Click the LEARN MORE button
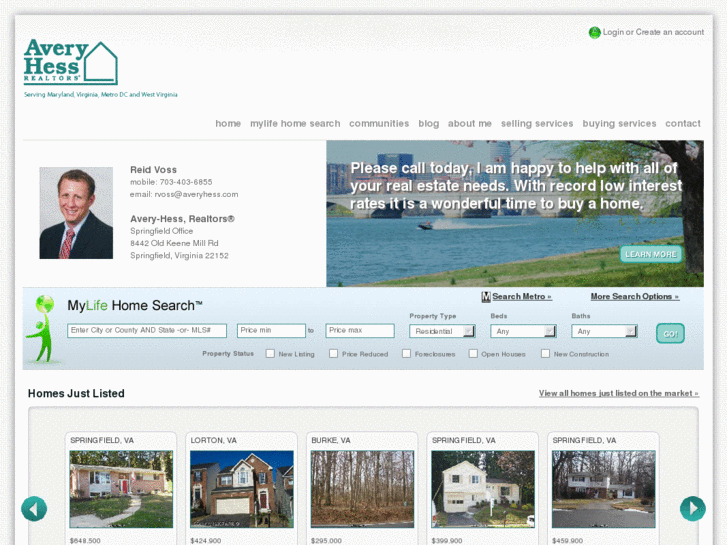The image size is (727, 545). (x=651, y=254)
